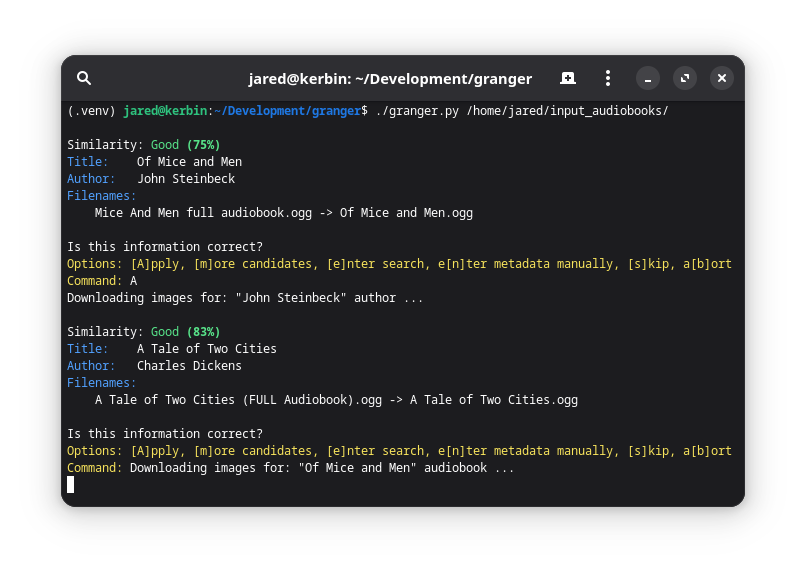Minimize the terminal window
This screenshot has height=574, width=806.
[x=648, y=78]
